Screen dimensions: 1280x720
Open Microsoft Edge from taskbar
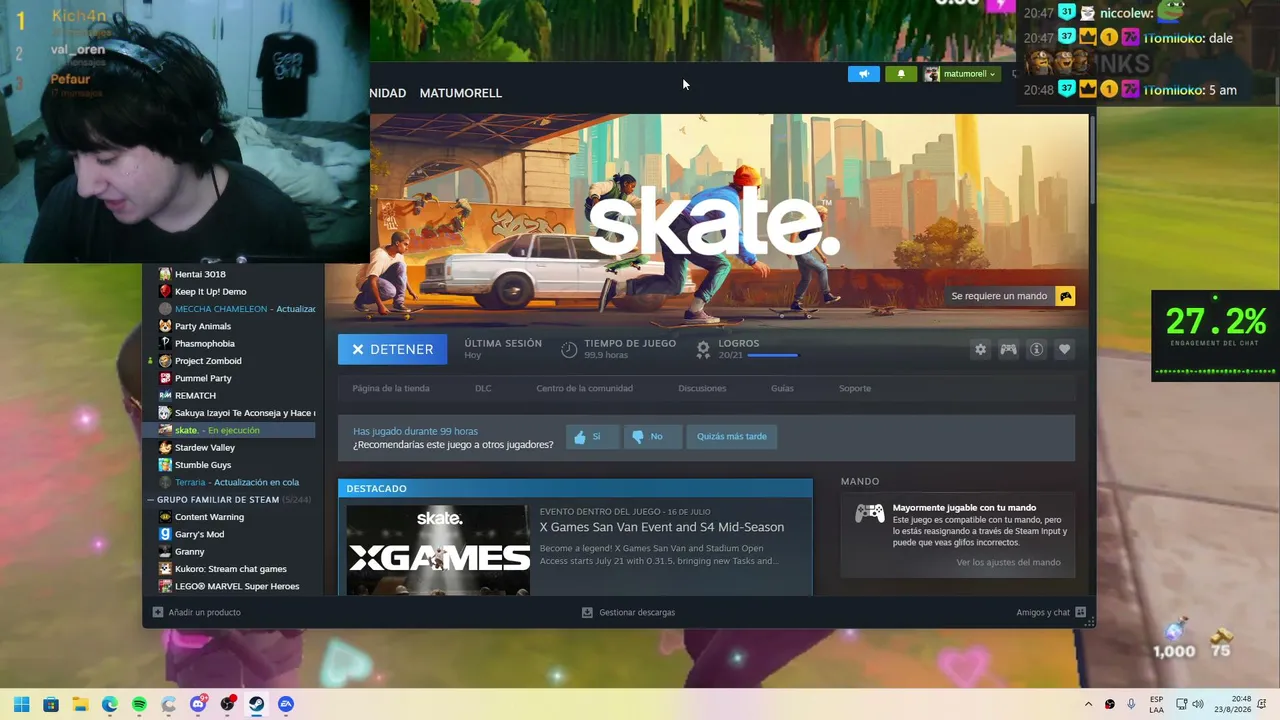pos(110,704)
